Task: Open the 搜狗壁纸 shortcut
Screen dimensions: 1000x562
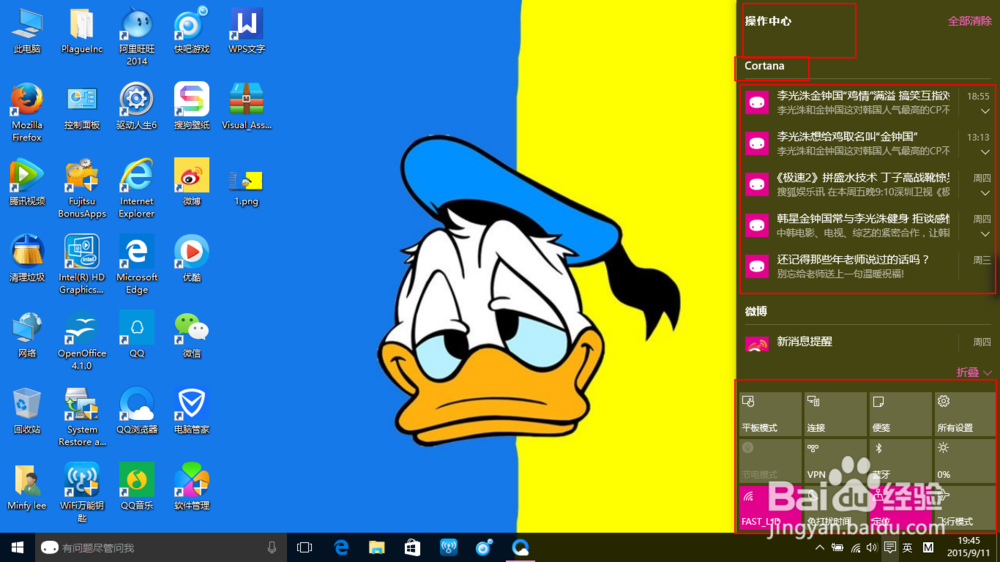Action: point(191,107)
